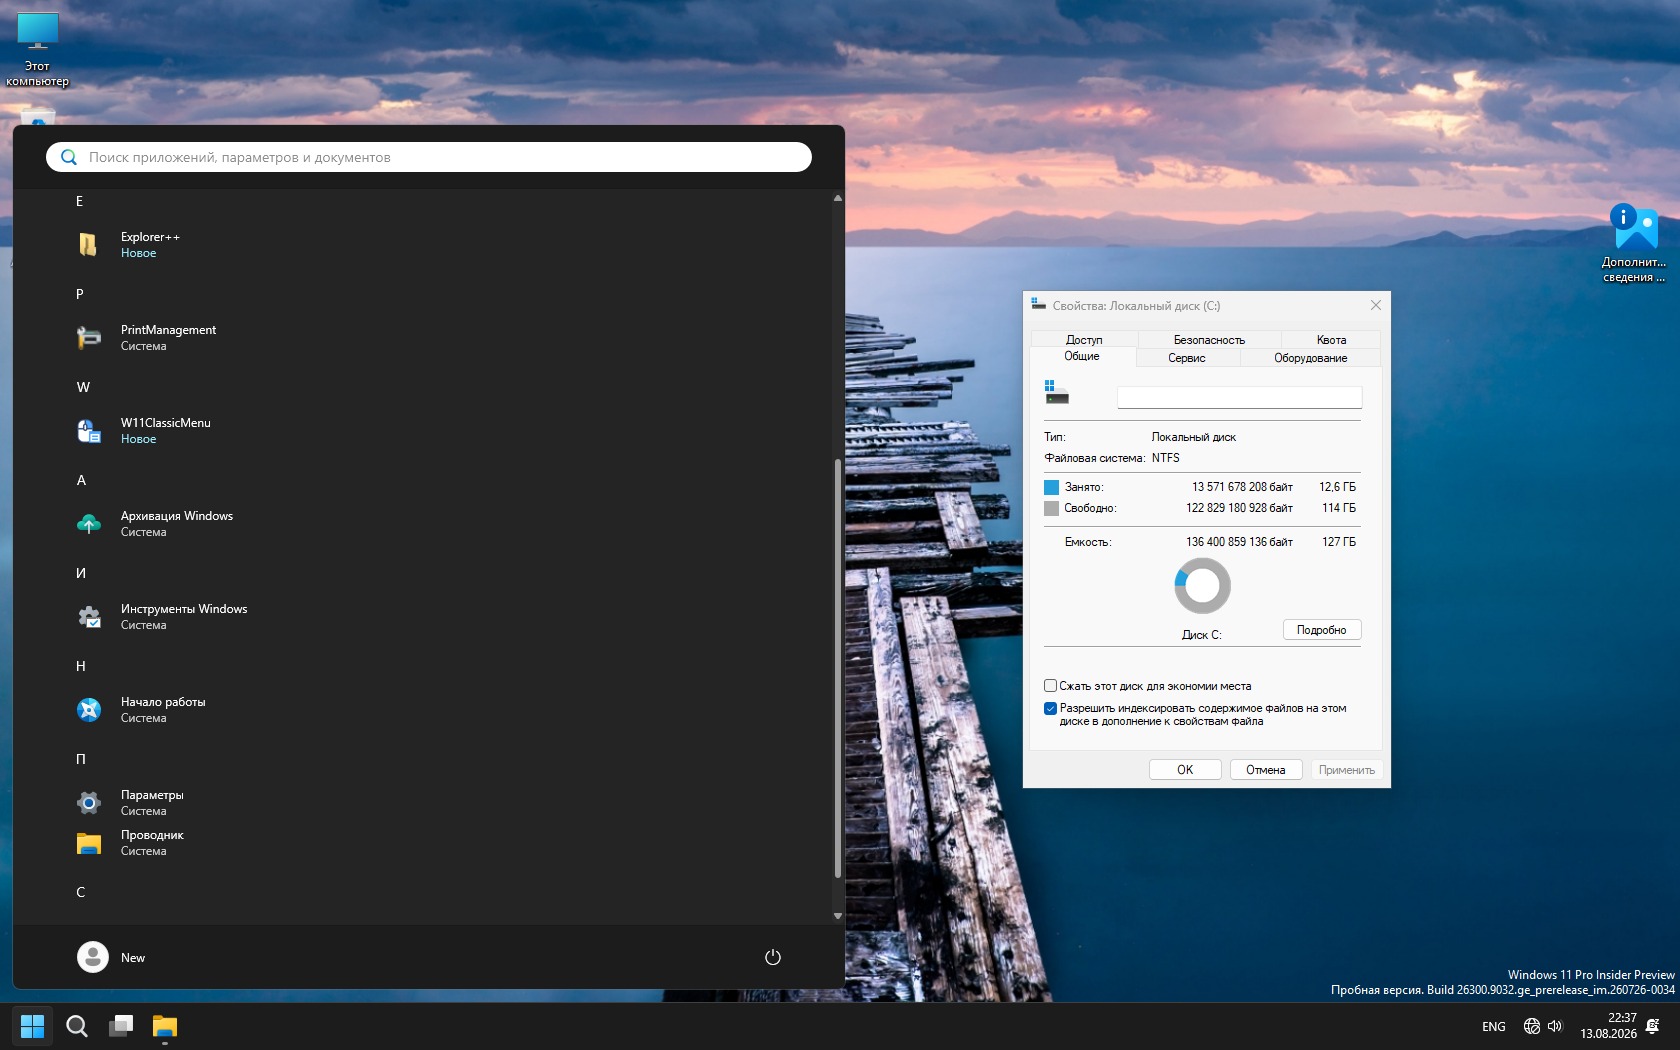The width and height of the screenshot is (1680, 1050).
Task: Click the volume speaker tray icon
Action: 1555,1026
